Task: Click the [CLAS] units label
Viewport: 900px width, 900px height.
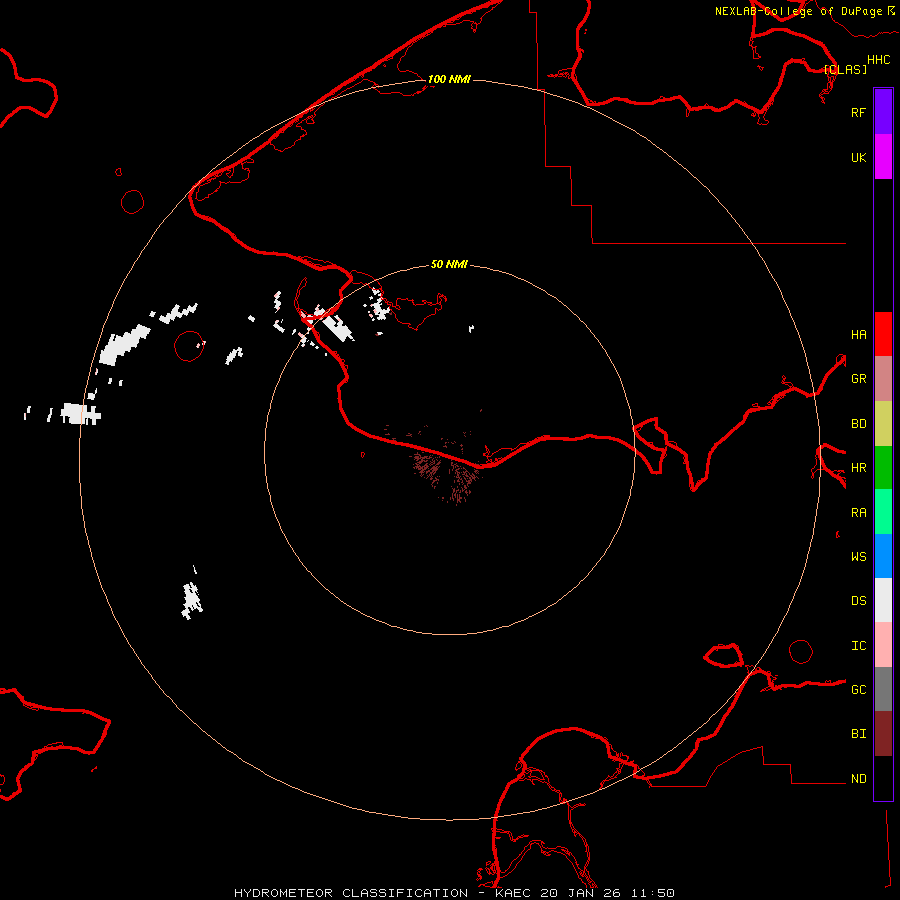Action: (x=845, y=69)
